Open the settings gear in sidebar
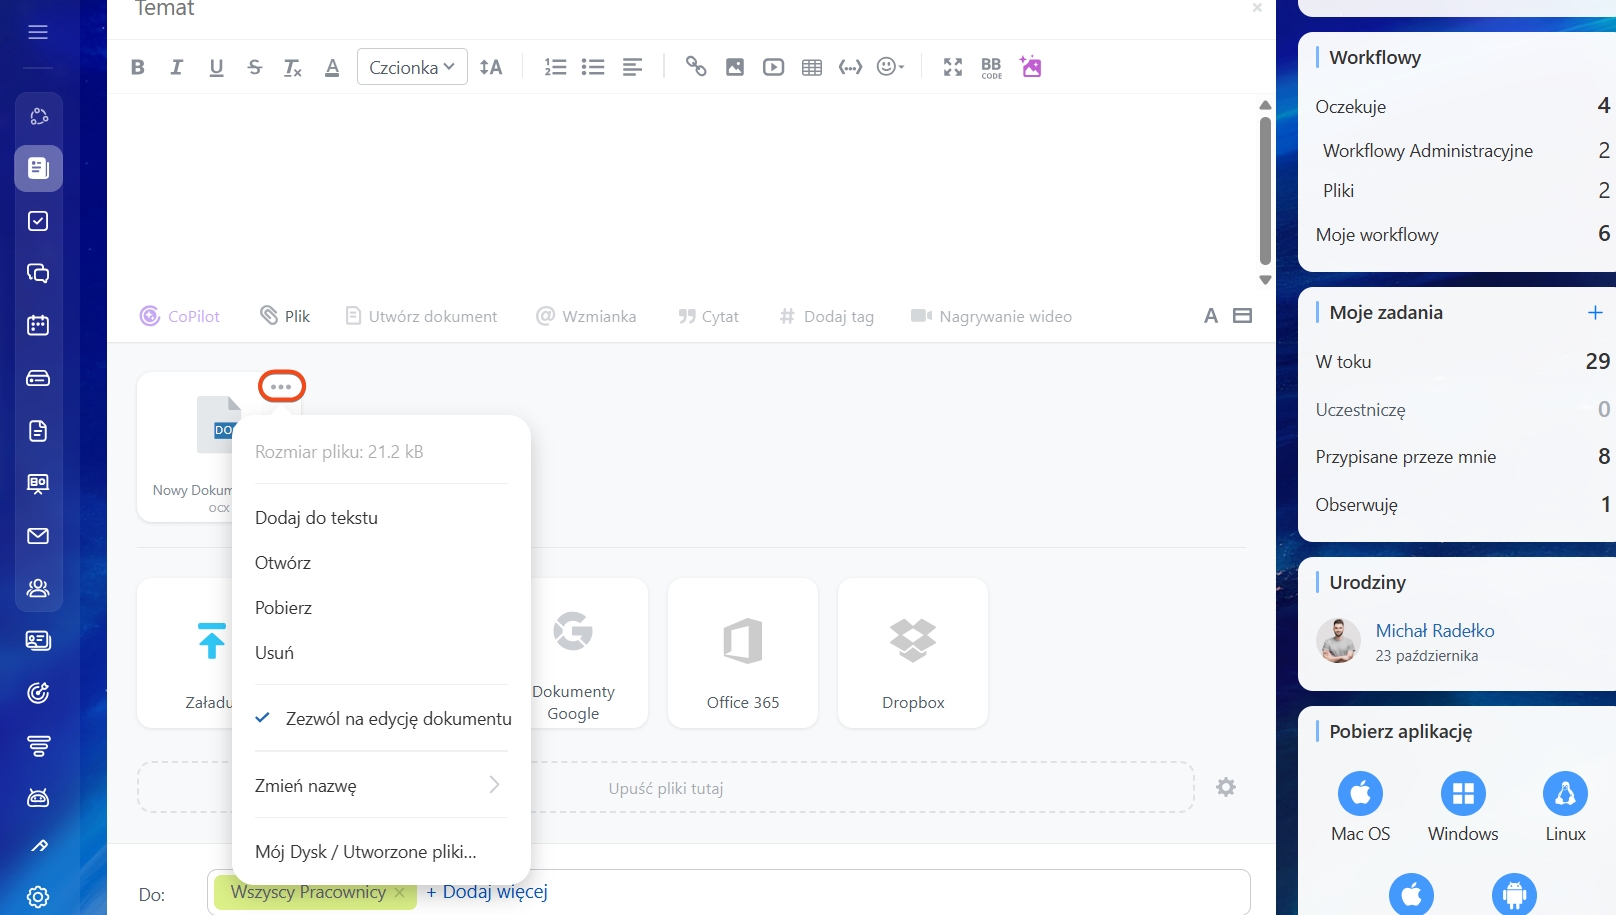1616x915 pixels. point(38,897)
